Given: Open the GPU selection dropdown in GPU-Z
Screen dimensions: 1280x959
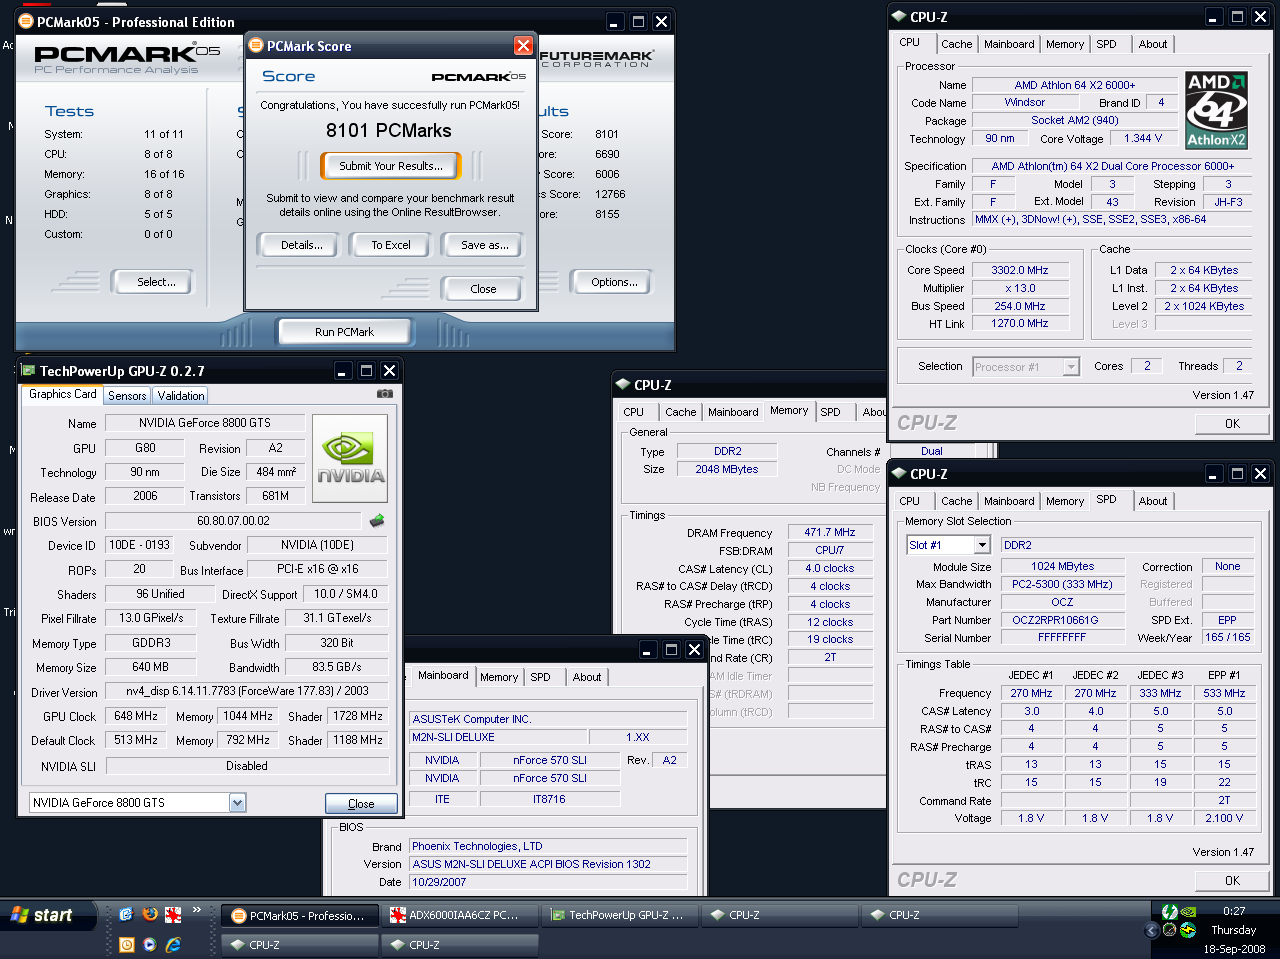Looking at the screenshot, I should point(237,802).
